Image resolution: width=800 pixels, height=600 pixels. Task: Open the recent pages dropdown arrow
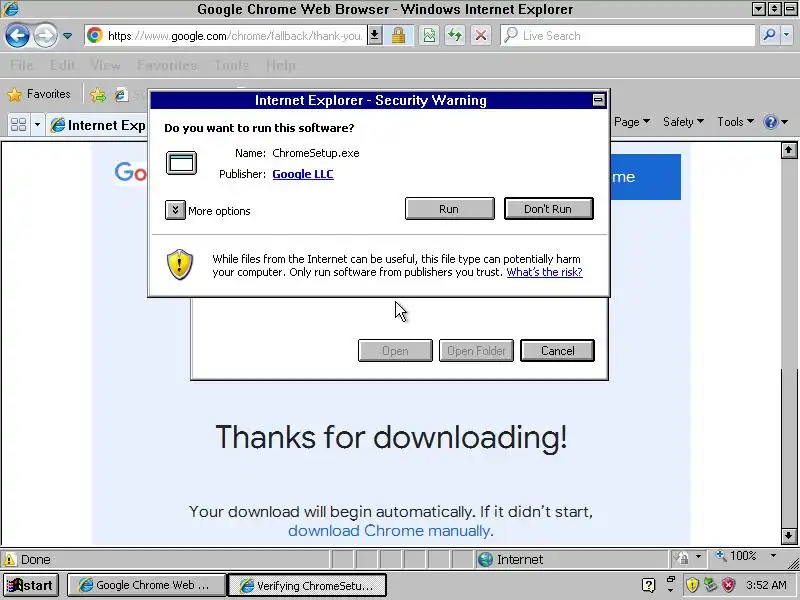67,36
